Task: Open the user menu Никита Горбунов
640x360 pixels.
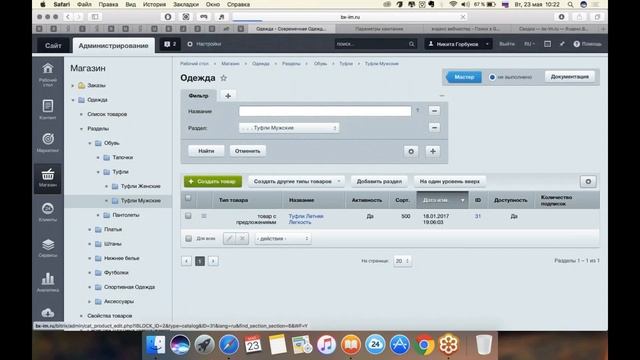Action: (458, 44)
